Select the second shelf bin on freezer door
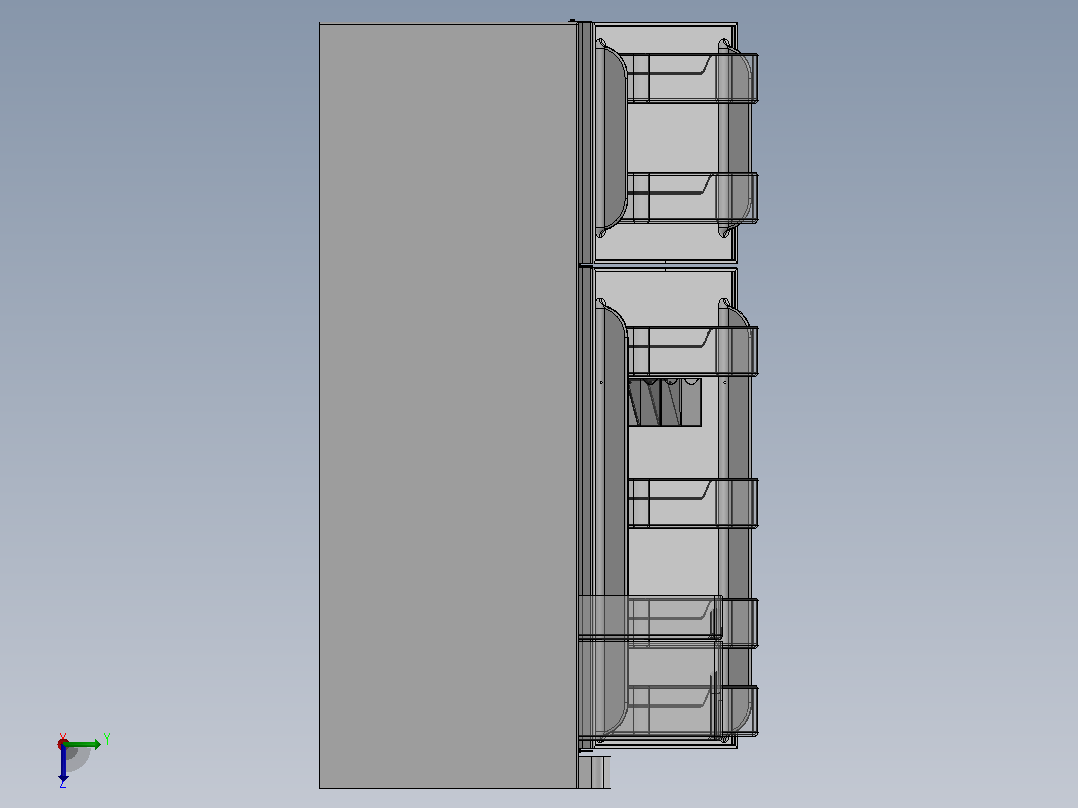This screenshot has width=1078, height=808. [x=692, y=198]
